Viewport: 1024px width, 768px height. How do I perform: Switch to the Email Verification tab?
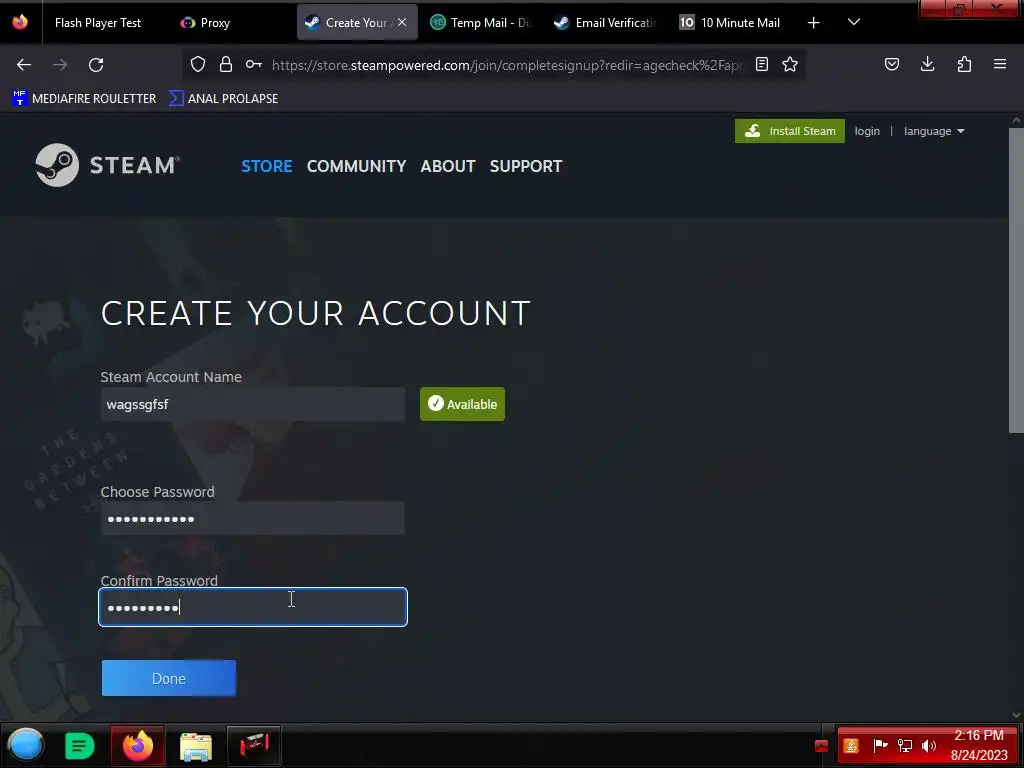605,22
